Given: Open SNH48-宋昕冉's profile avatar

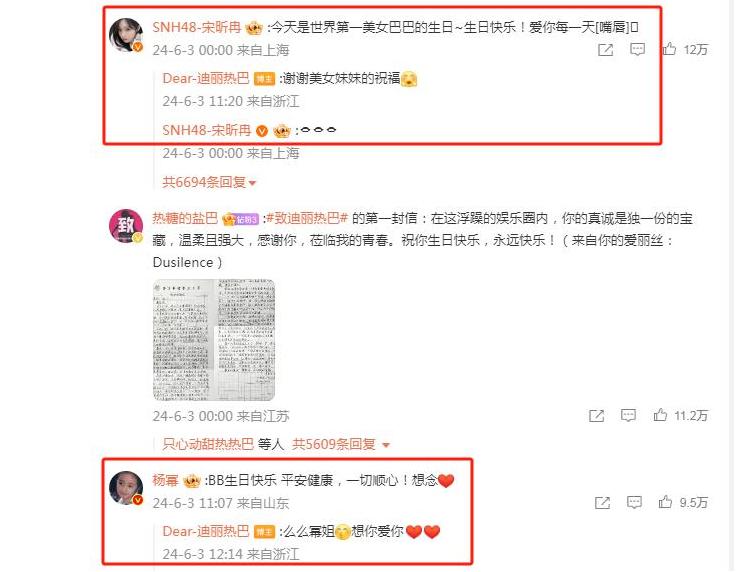Looking at the screenshot, I should [126, 34].
